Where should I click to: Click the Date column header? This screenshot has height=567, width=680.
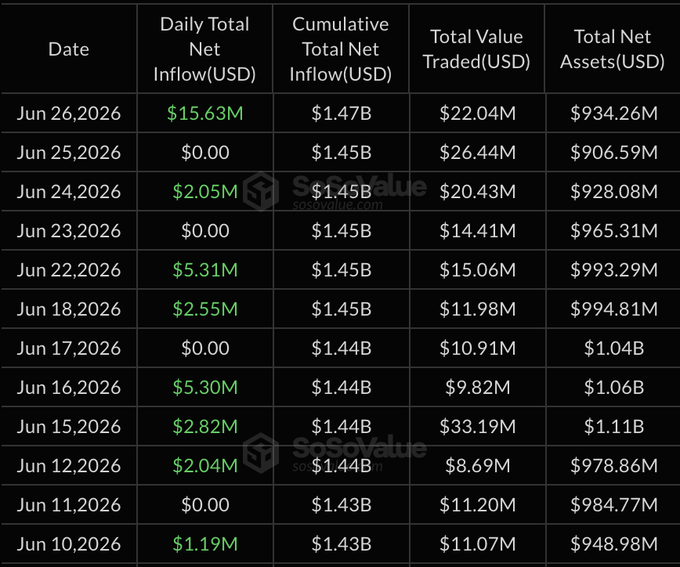click(x=69, y=49)
